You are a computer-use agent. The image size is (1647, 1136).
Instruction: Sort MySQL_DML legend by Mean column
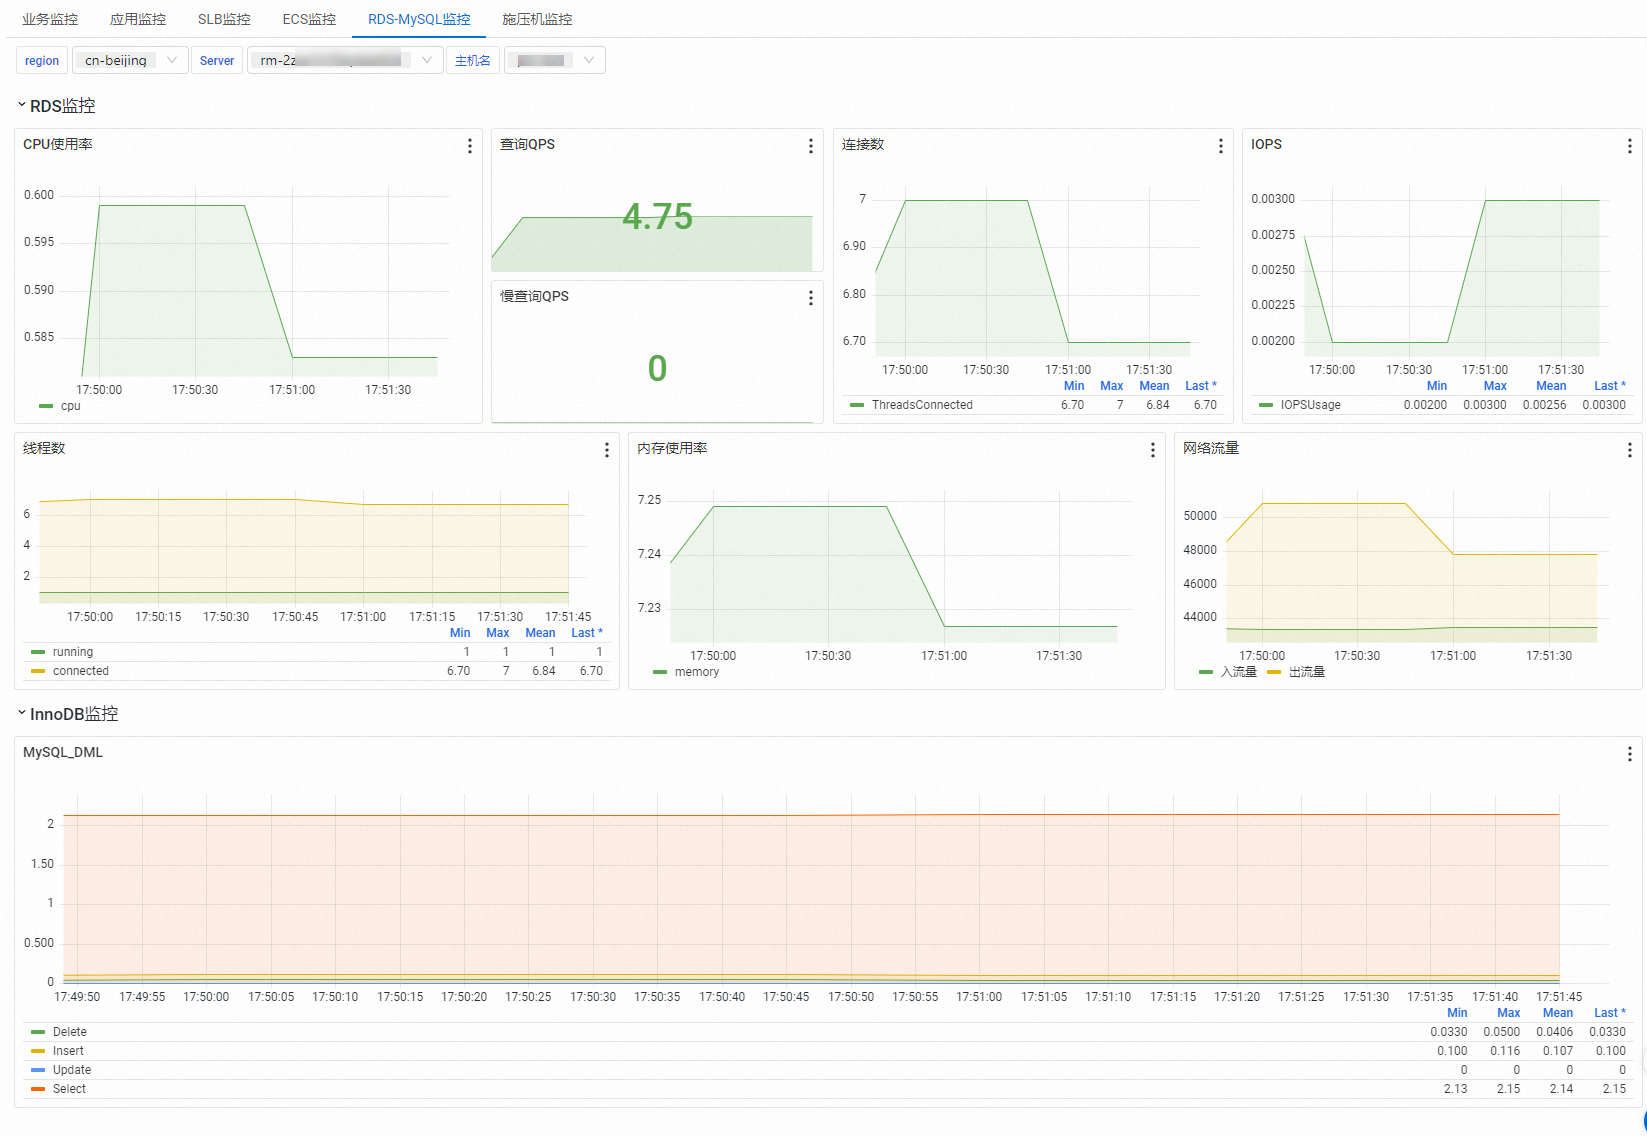point(1558,1013)
